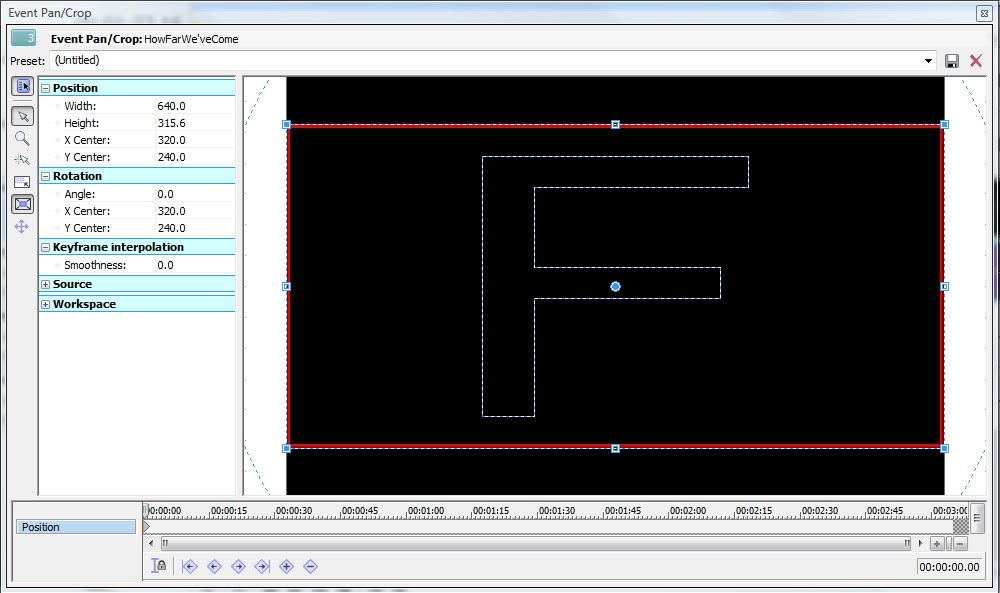
Task: Toggle the Show Properties button
Action: pos(23,86)
